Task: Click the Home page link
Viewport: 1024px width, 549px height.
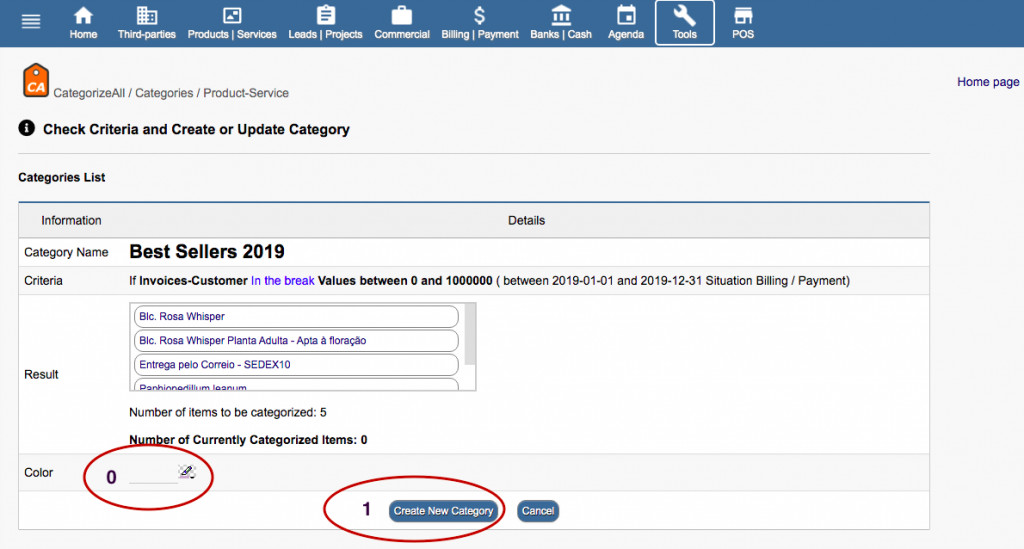Action: point(987,82)
